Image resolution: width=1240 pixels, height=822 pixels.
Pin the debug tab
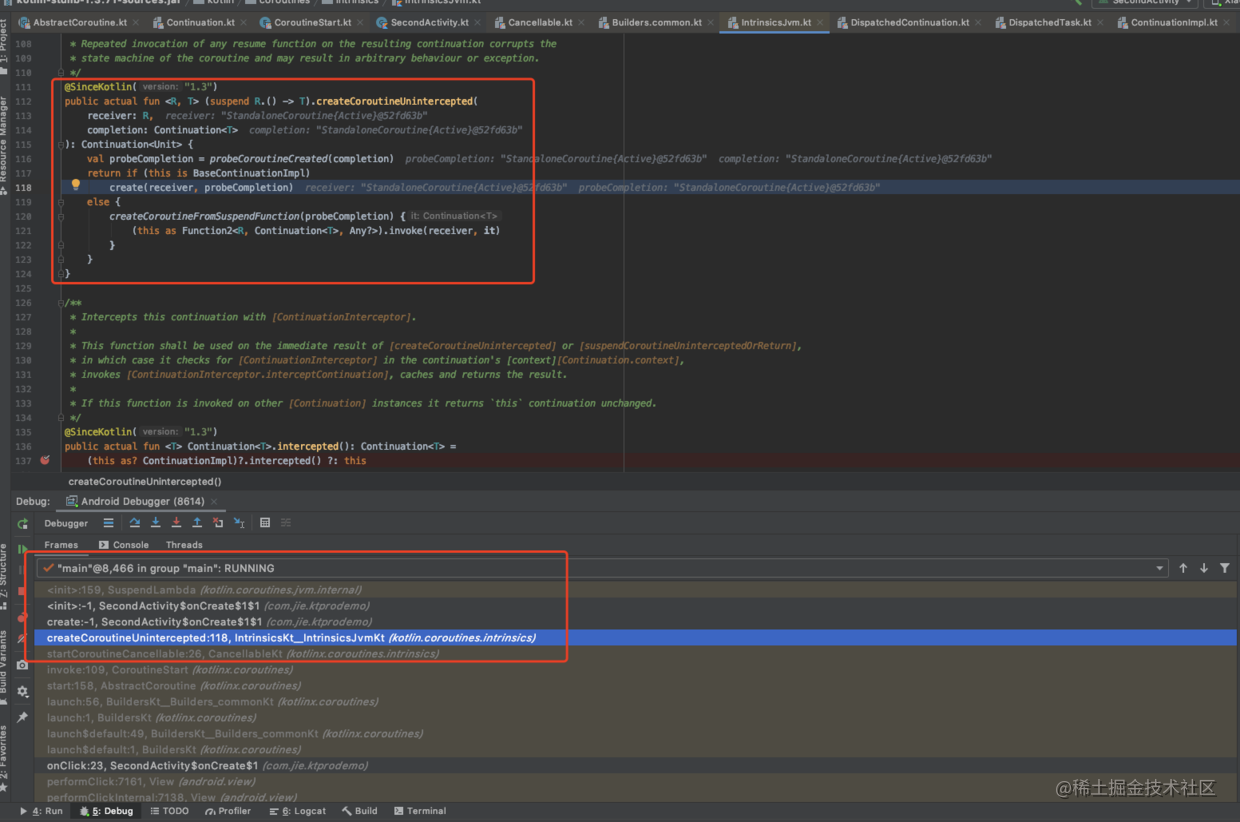coord(22,717)
